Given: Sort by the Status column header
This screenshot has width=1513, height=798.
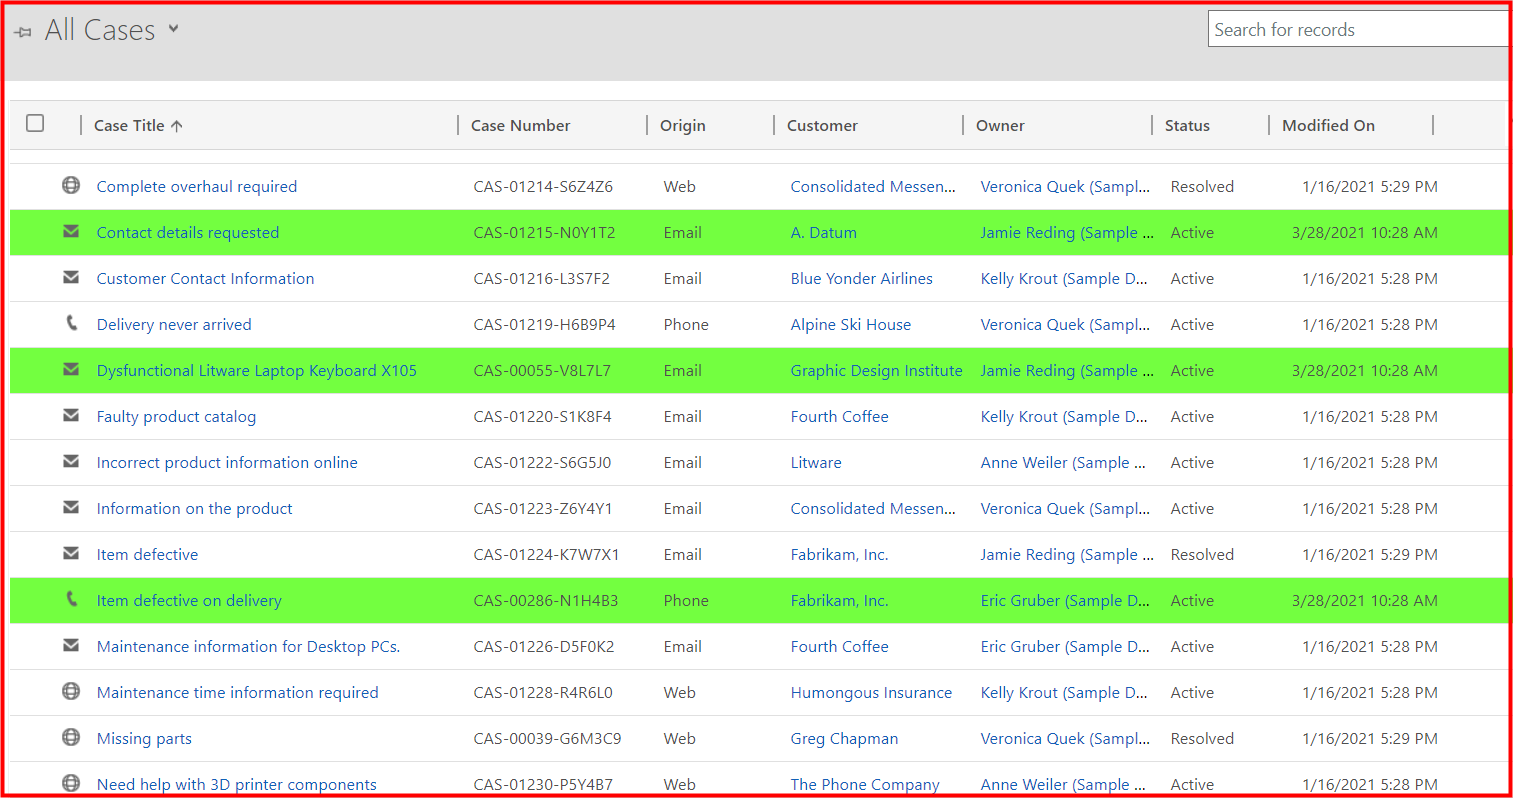Looking at the screenshot, I should (1187, 125).
